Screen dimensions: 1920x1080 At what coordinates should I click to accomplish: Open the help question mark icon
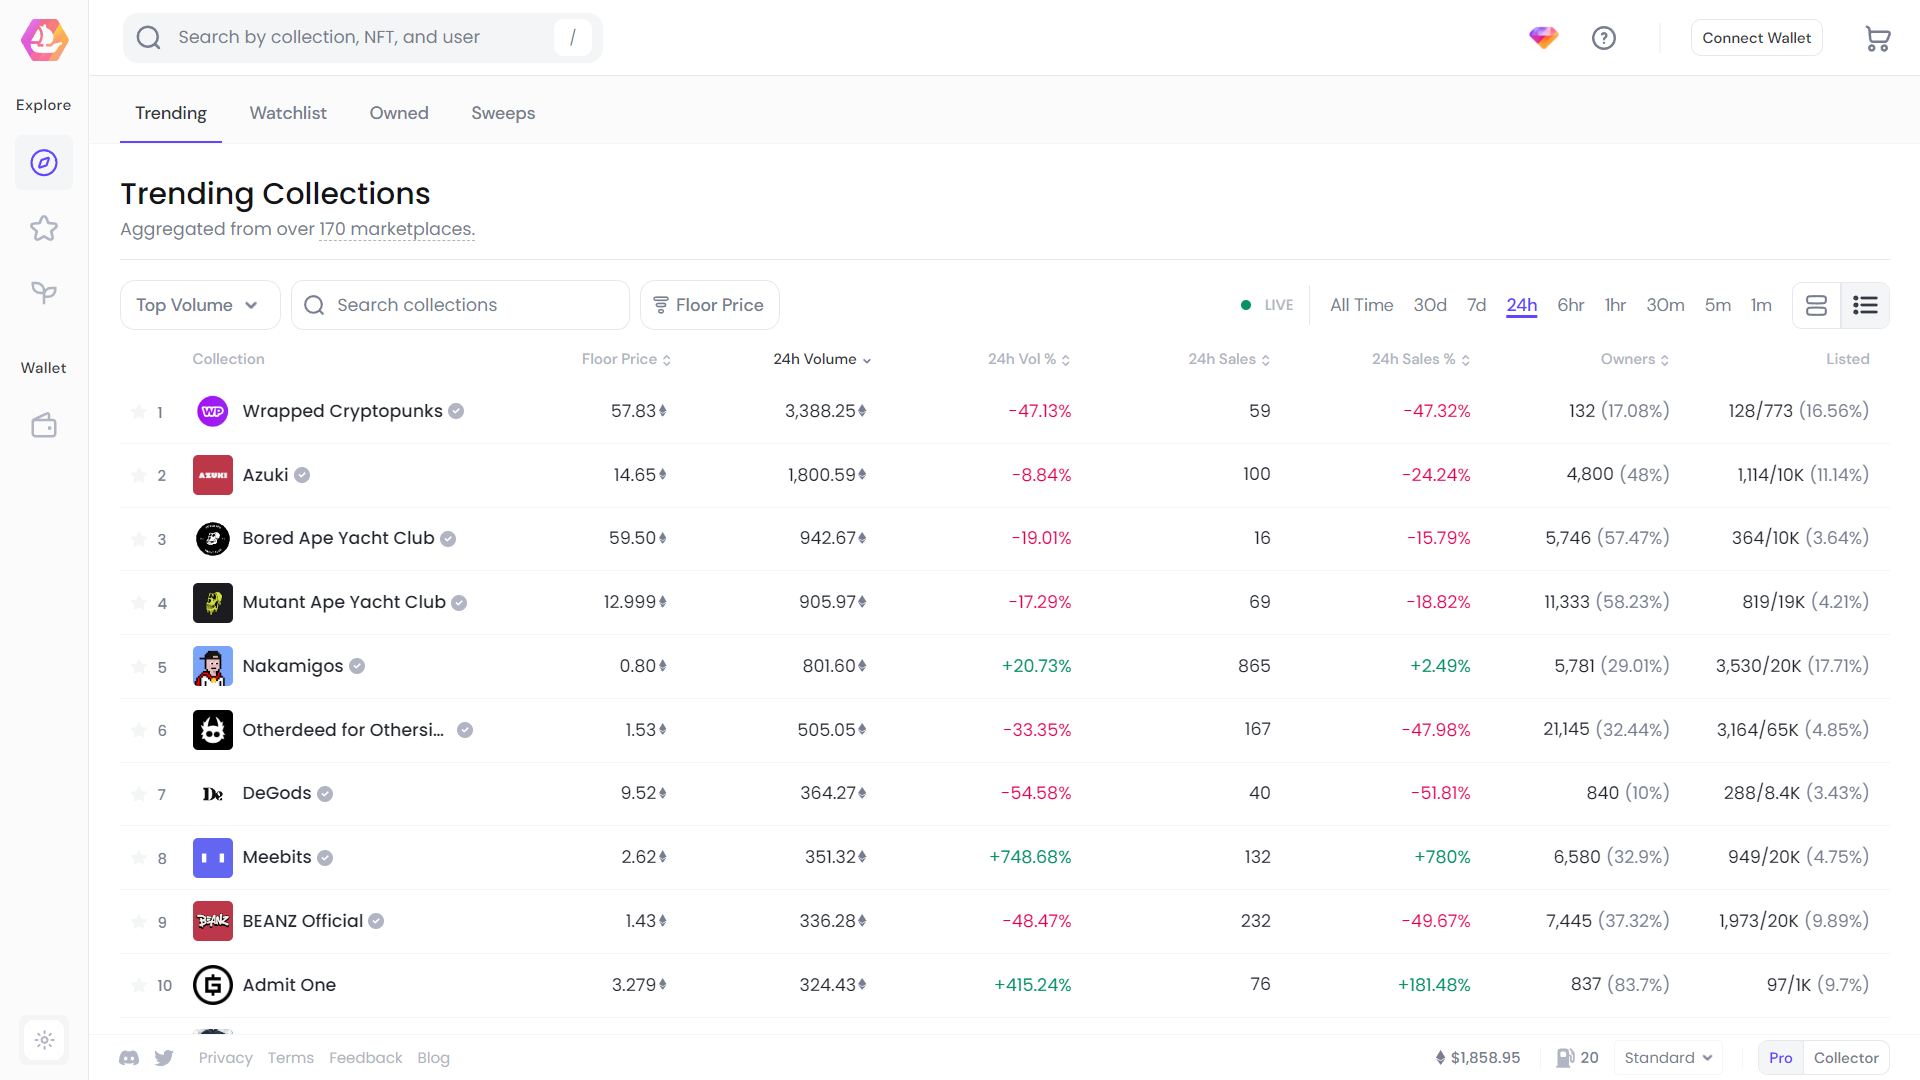(x=1604, y=38)
